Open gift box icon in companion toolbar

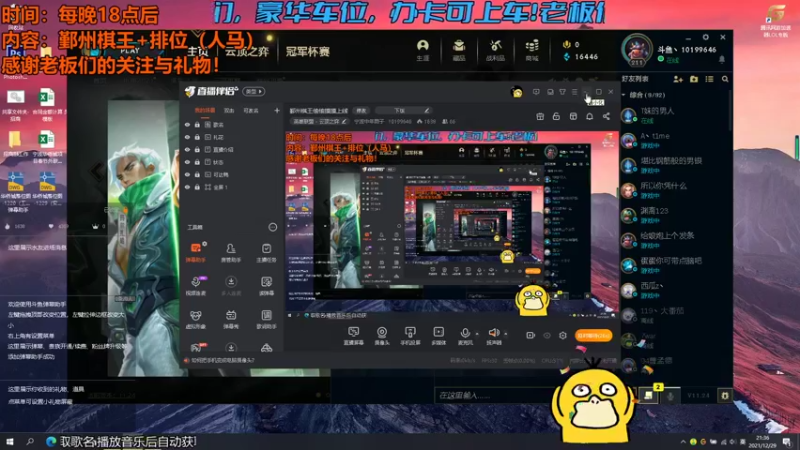pyautogui.click(x=540, y=116)
